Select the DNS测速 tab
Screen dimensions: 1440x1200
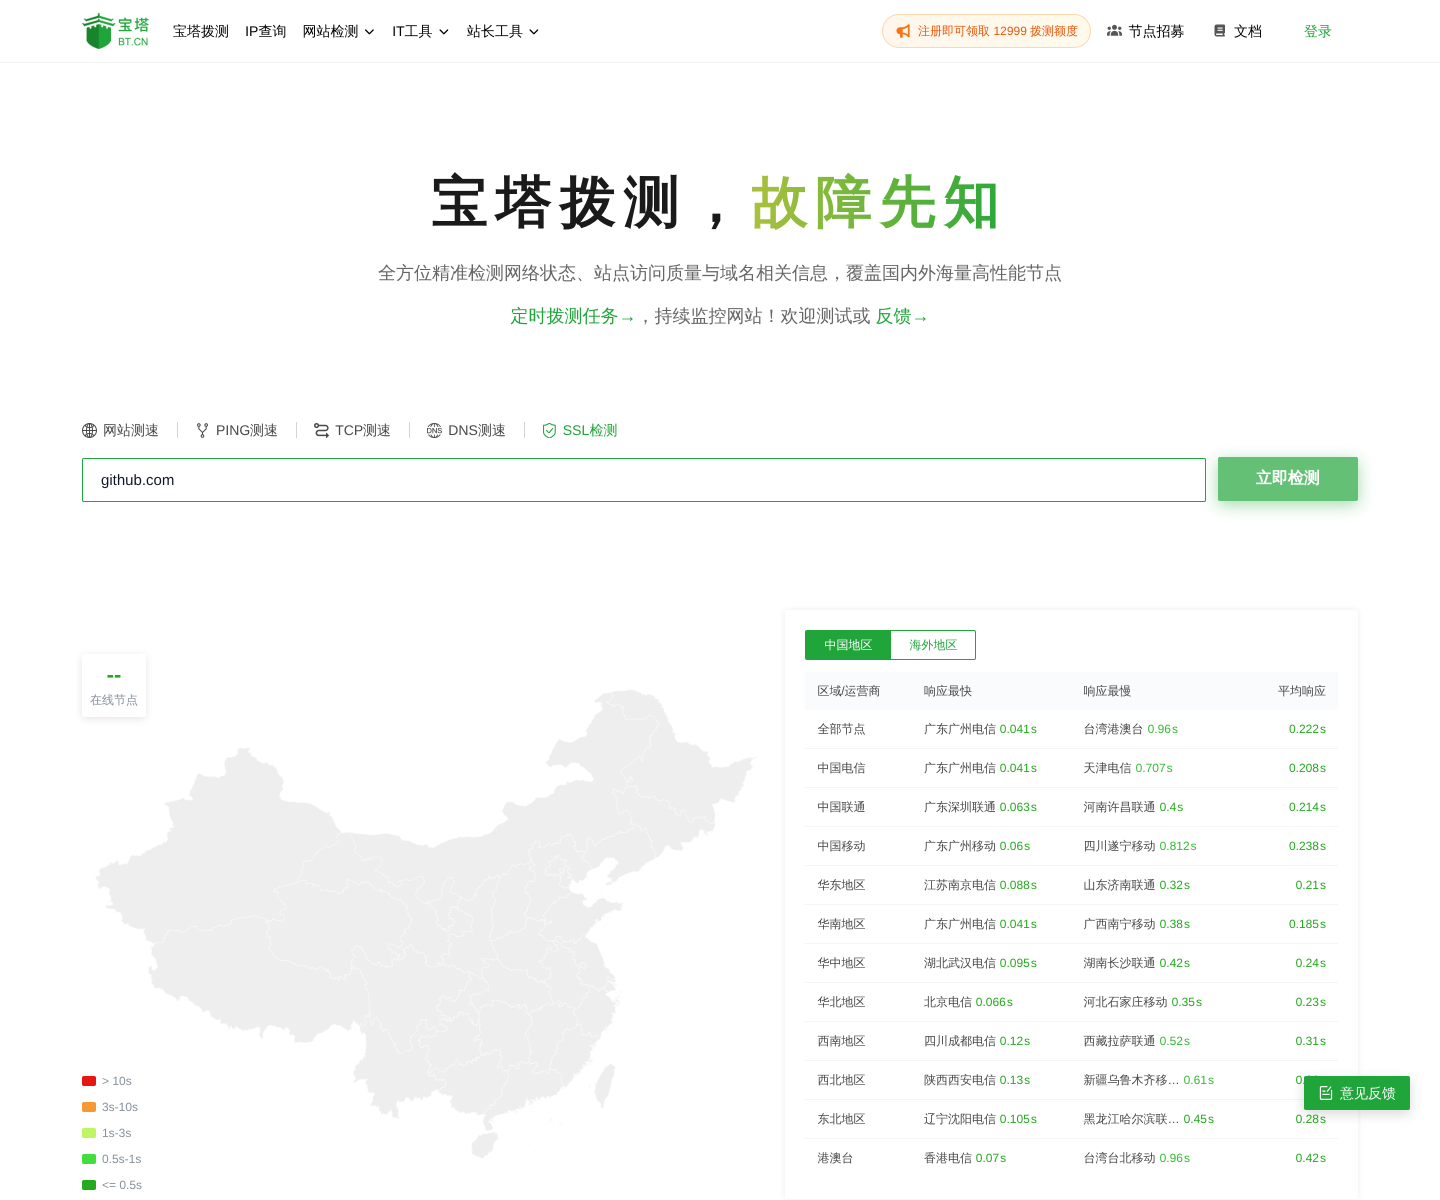click(x=466, y=430)
